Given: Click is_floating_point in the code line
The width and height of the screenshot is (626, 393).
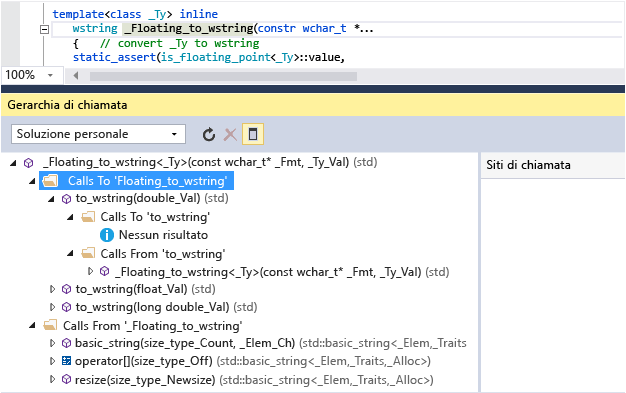Looking at the screenshot, I should click(216, 58).
